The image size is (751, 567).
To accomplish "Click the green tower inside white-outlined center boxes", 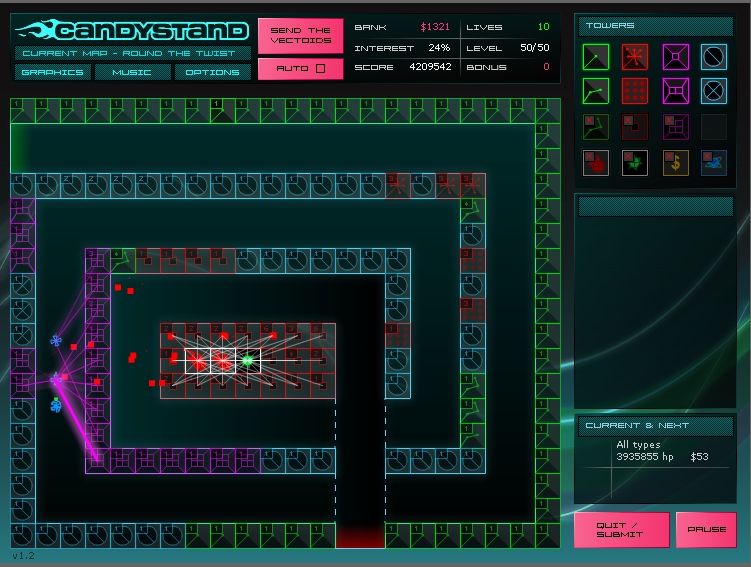I will [248, 361].
